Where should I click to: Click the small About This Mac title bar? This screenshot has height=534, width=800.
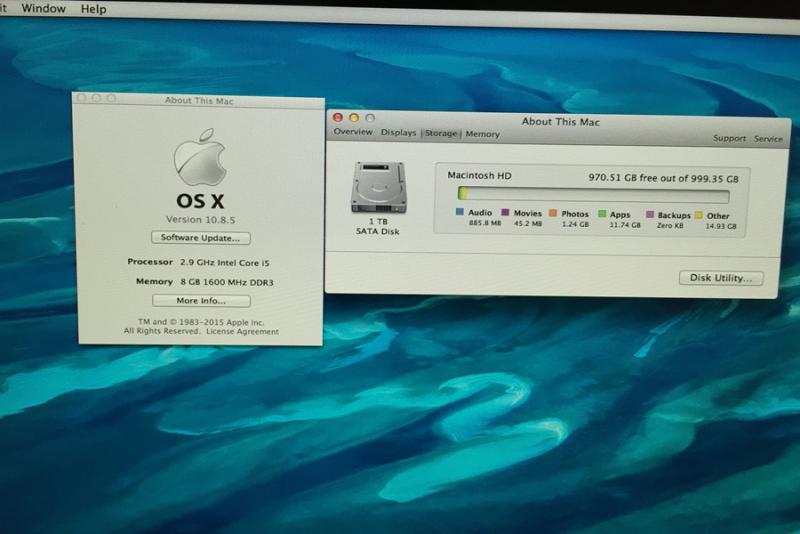pyautogui.click(x=199, y=100)
